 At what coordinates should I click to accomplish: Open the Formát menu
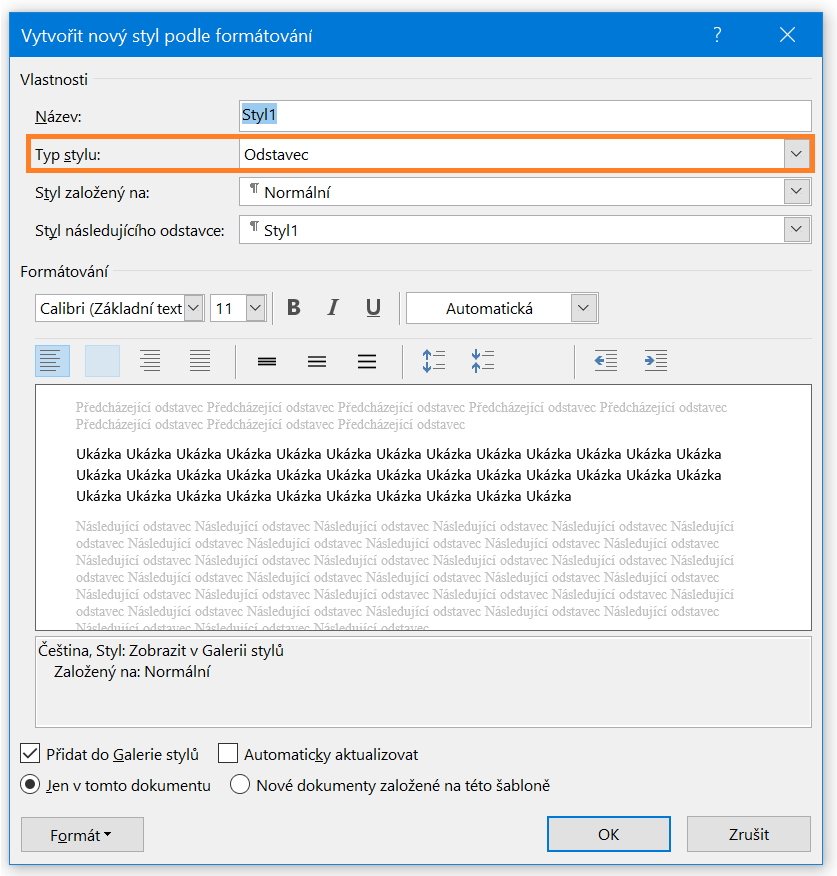click(81, 833)
